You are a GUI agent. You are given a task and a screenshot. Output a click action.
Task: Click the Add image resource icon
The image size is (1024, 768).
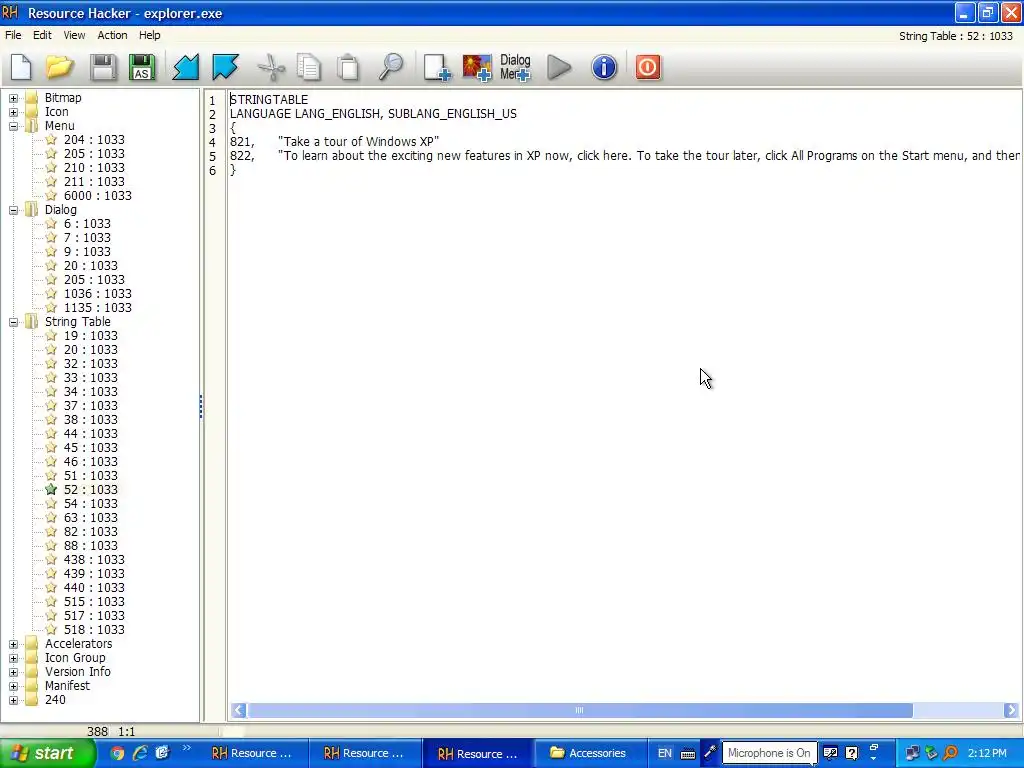pyautogui.click(x=477, y=67)
